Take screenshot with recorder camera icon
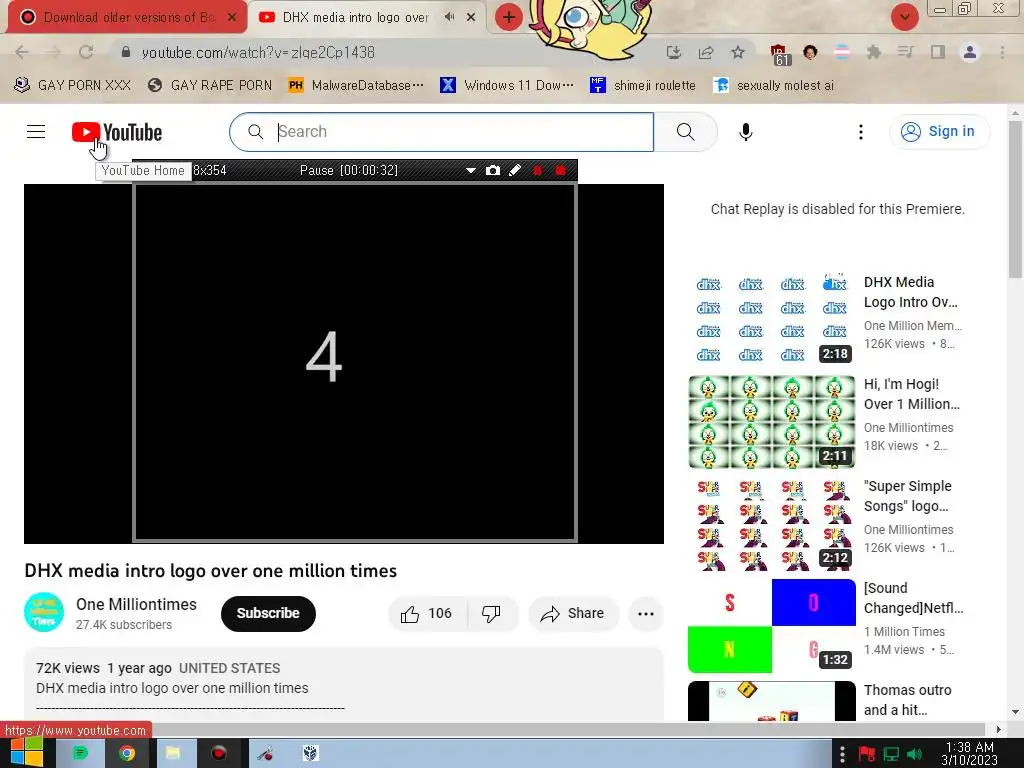1024x768 pixels. point(493,170)
